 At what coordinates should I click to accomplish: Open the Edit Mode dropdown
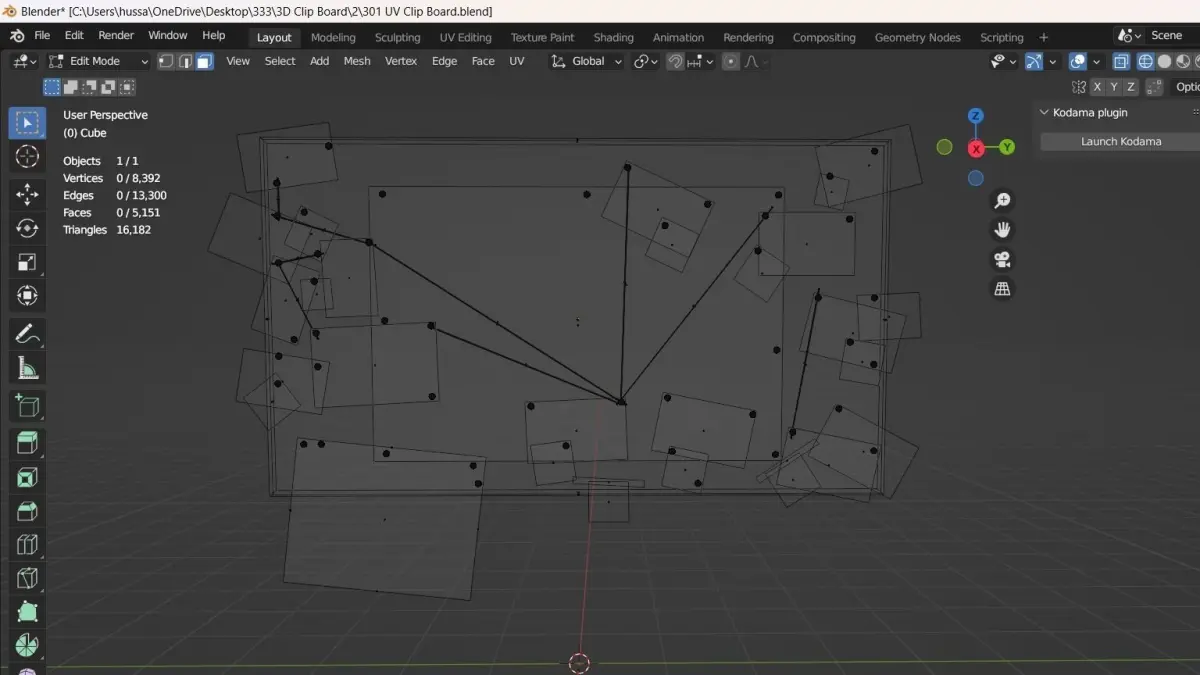(x=98, y=61)
